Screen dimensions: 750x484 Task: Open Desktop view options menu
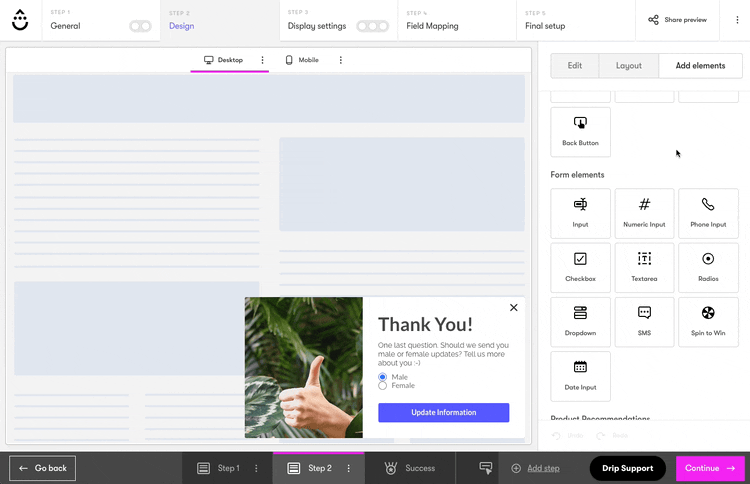(x=263, y=60)
